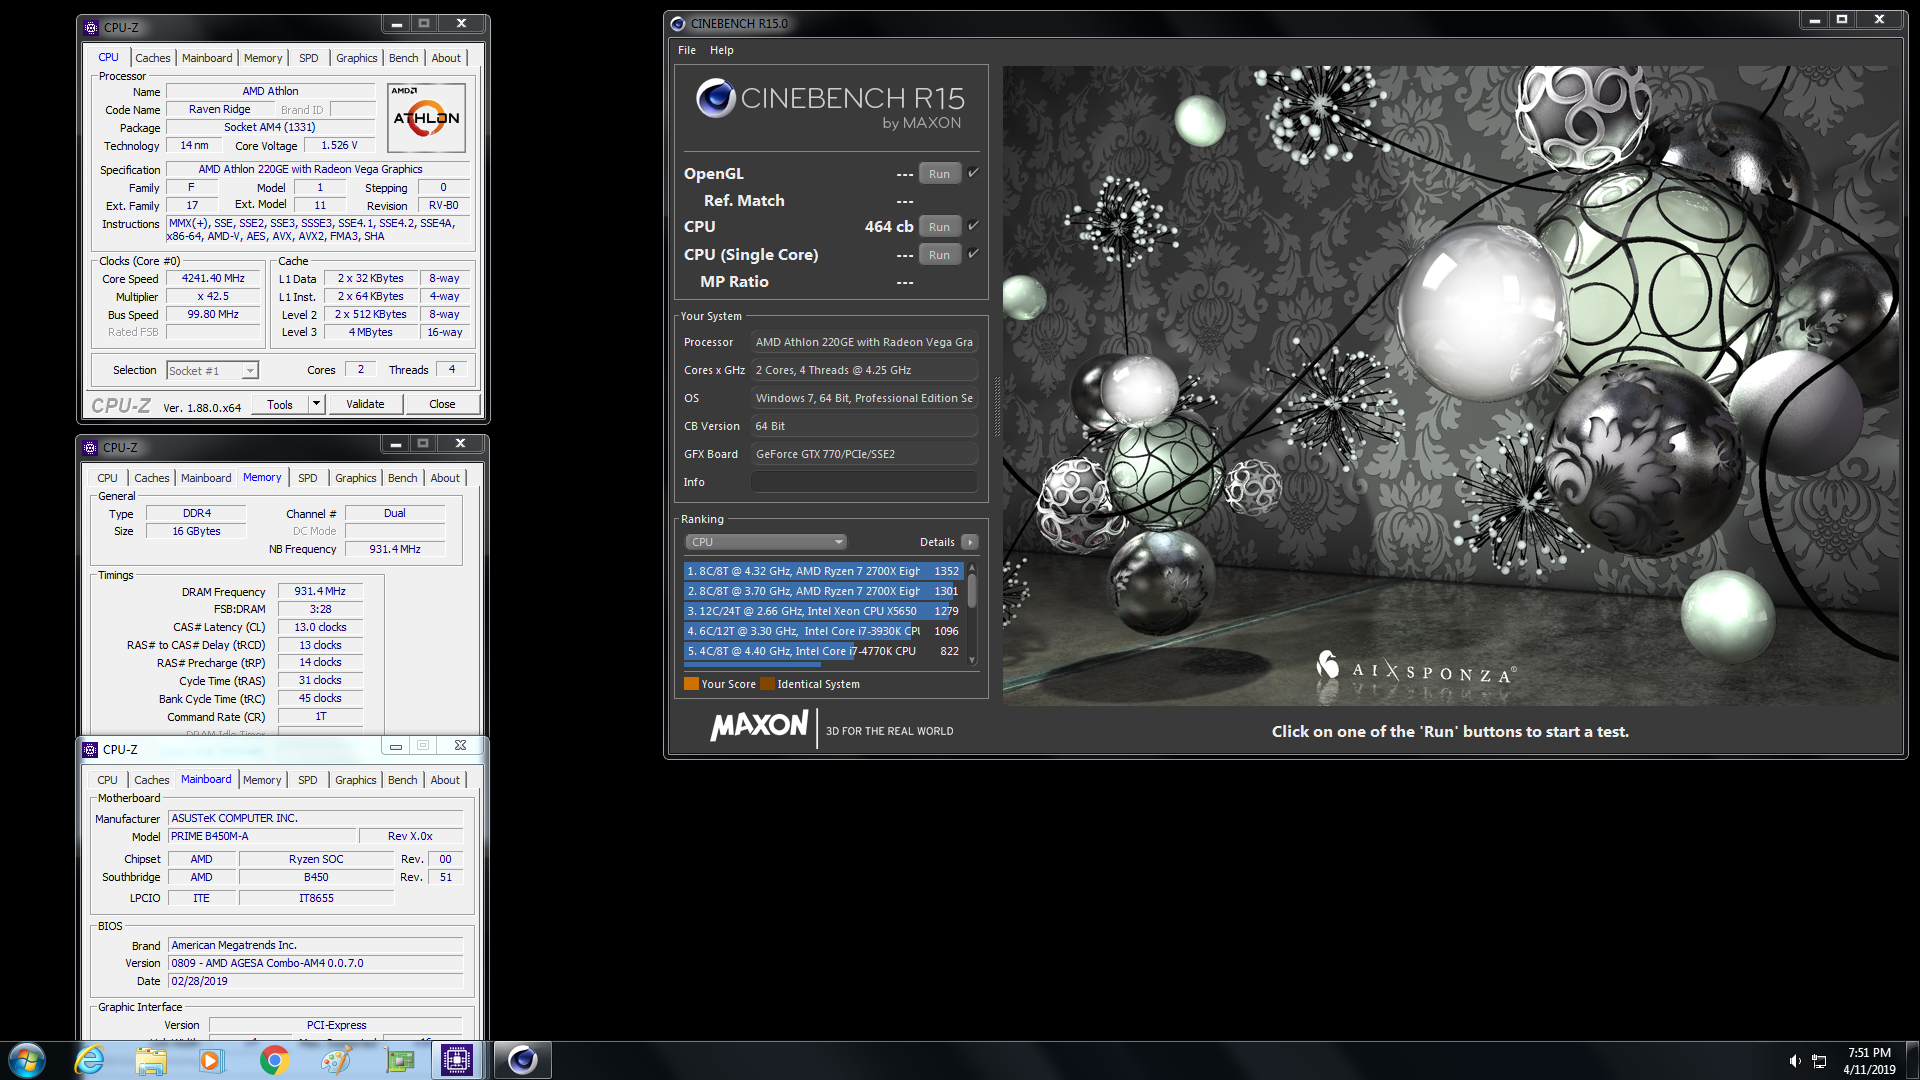The height and width of the screenshot is (1080, 1920).
Task: Select ranking row Ryzen 7 2700X score 1301
Action: pyautogui.click(x=822, y=591)
